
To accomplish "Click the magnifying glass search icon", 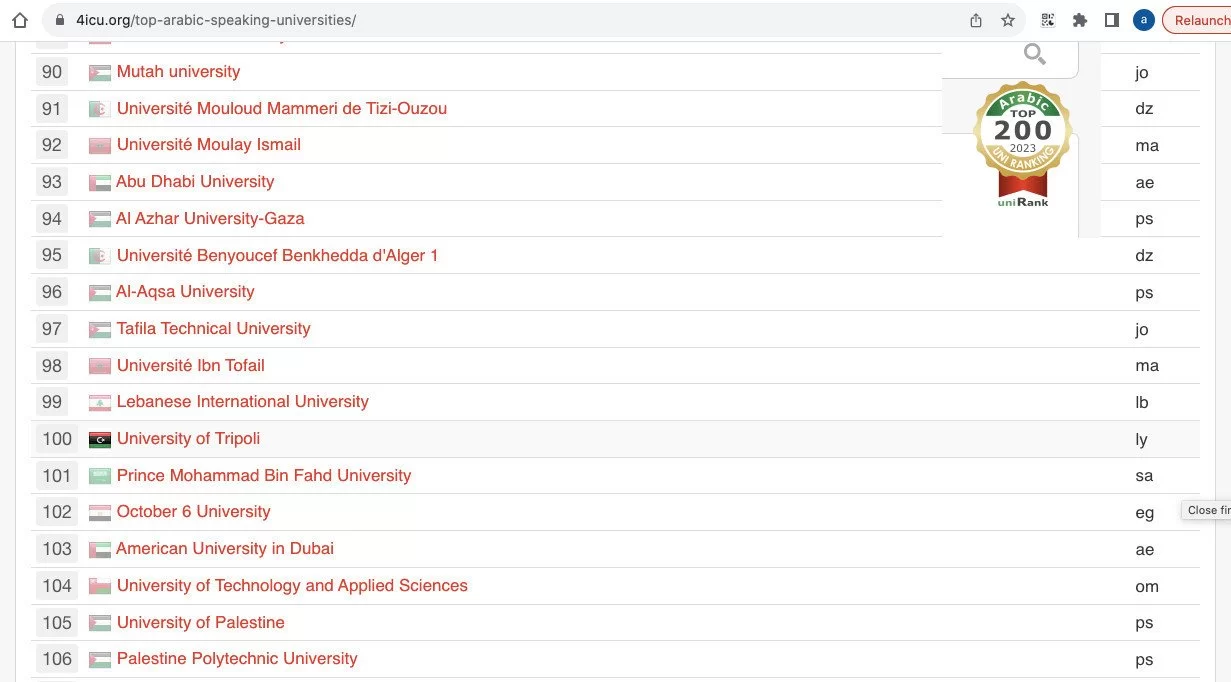I will [x=1034, y=54].
